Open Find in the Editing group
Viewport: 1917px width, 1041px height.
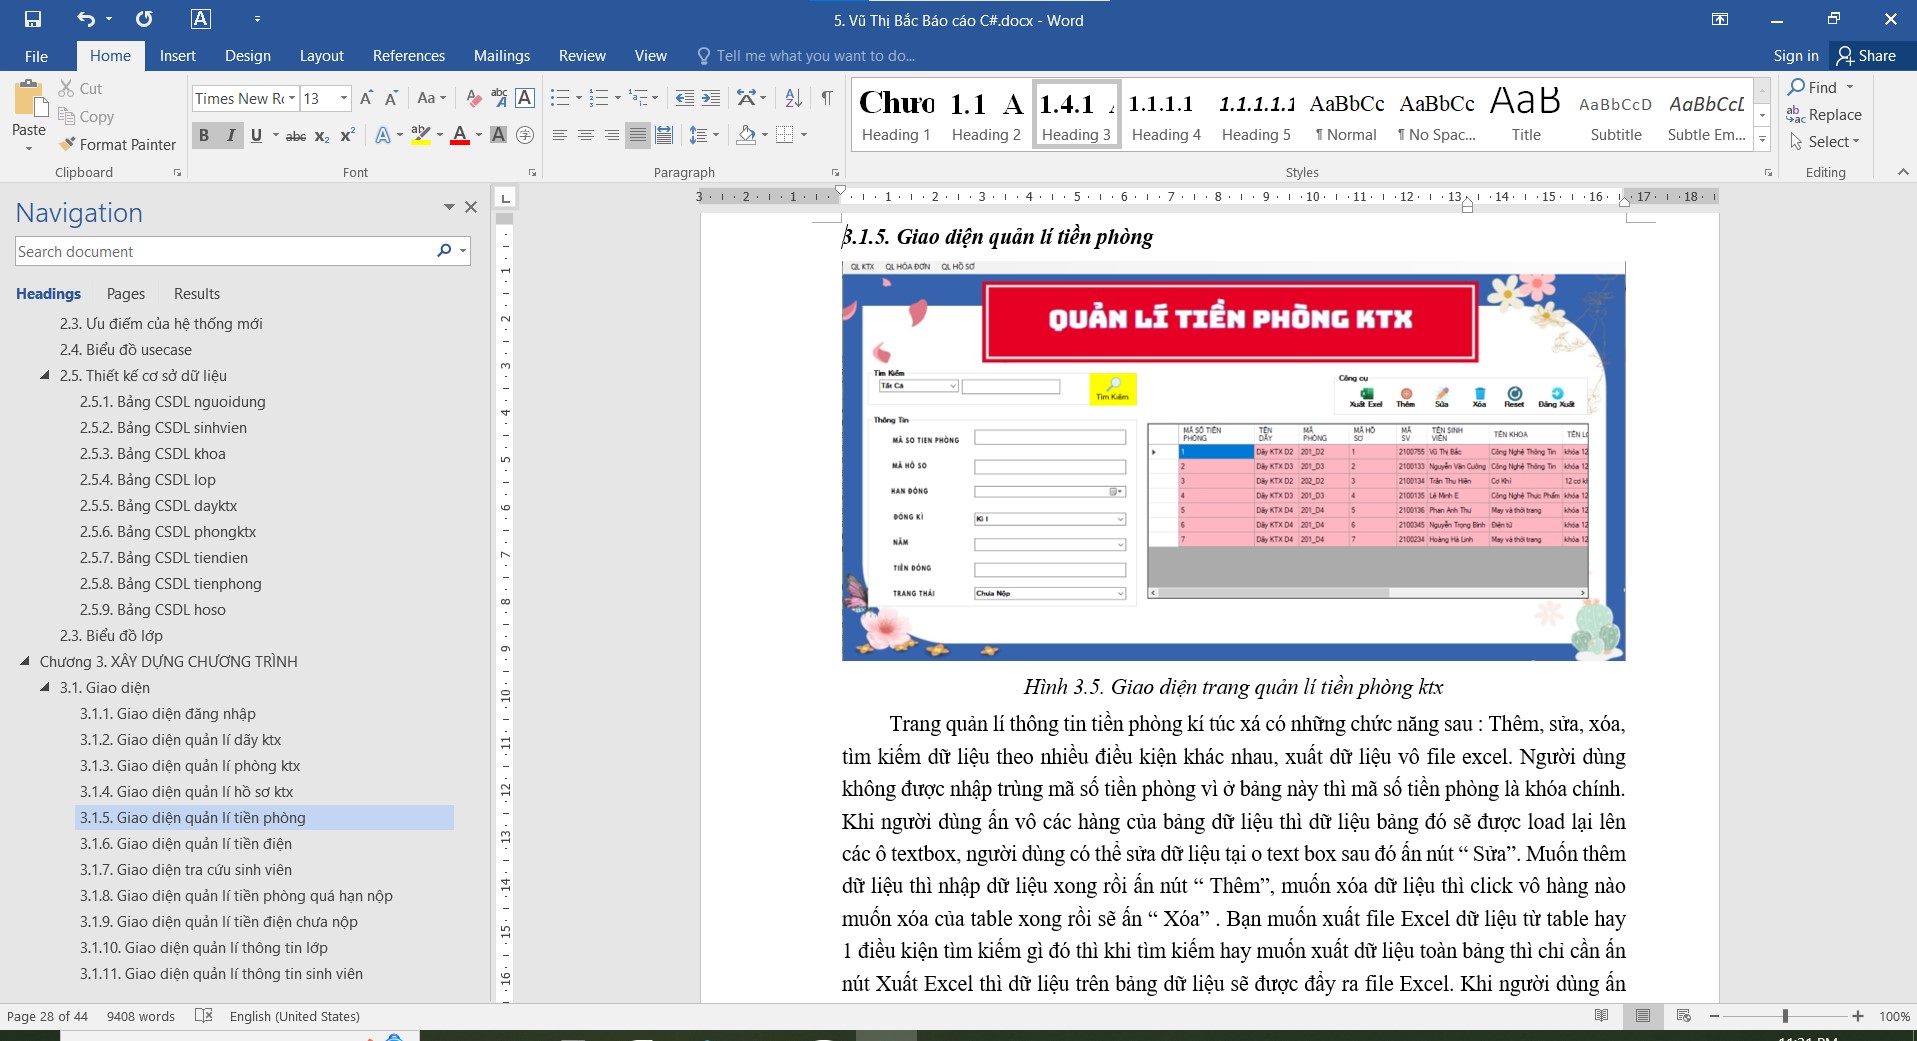click(1813, 88)
